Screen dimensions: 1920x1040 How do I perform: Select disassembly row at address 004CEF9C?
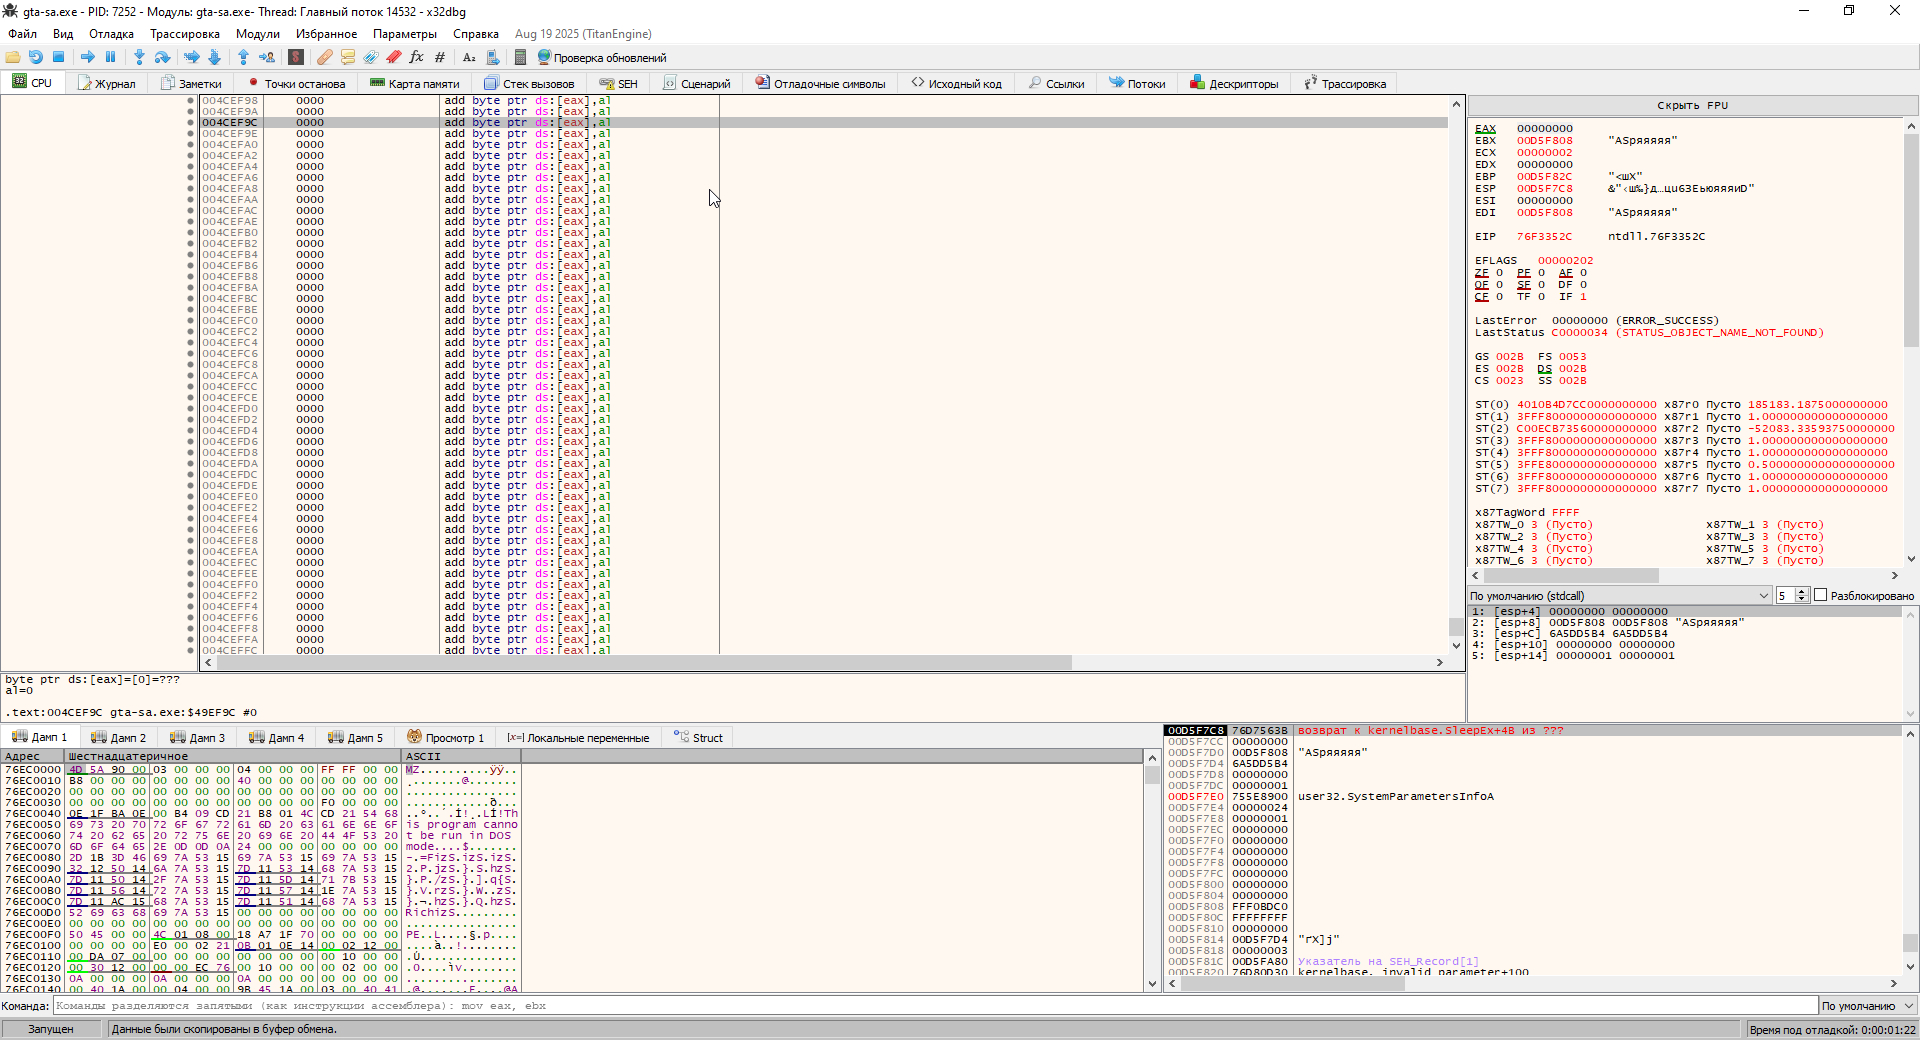click(x=824, y=122)
